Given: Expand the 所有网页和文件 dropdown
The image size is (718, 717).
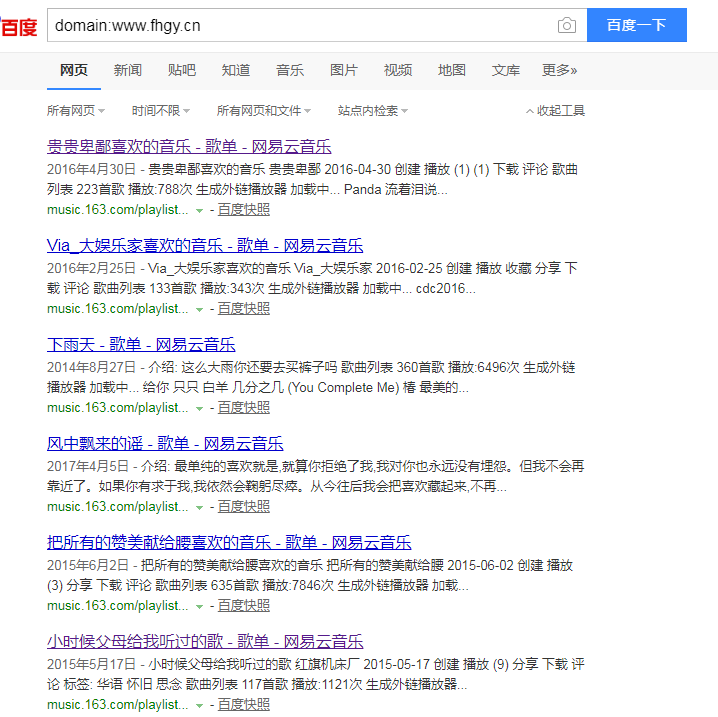Looking at the screenshot, I should point(264,111).
